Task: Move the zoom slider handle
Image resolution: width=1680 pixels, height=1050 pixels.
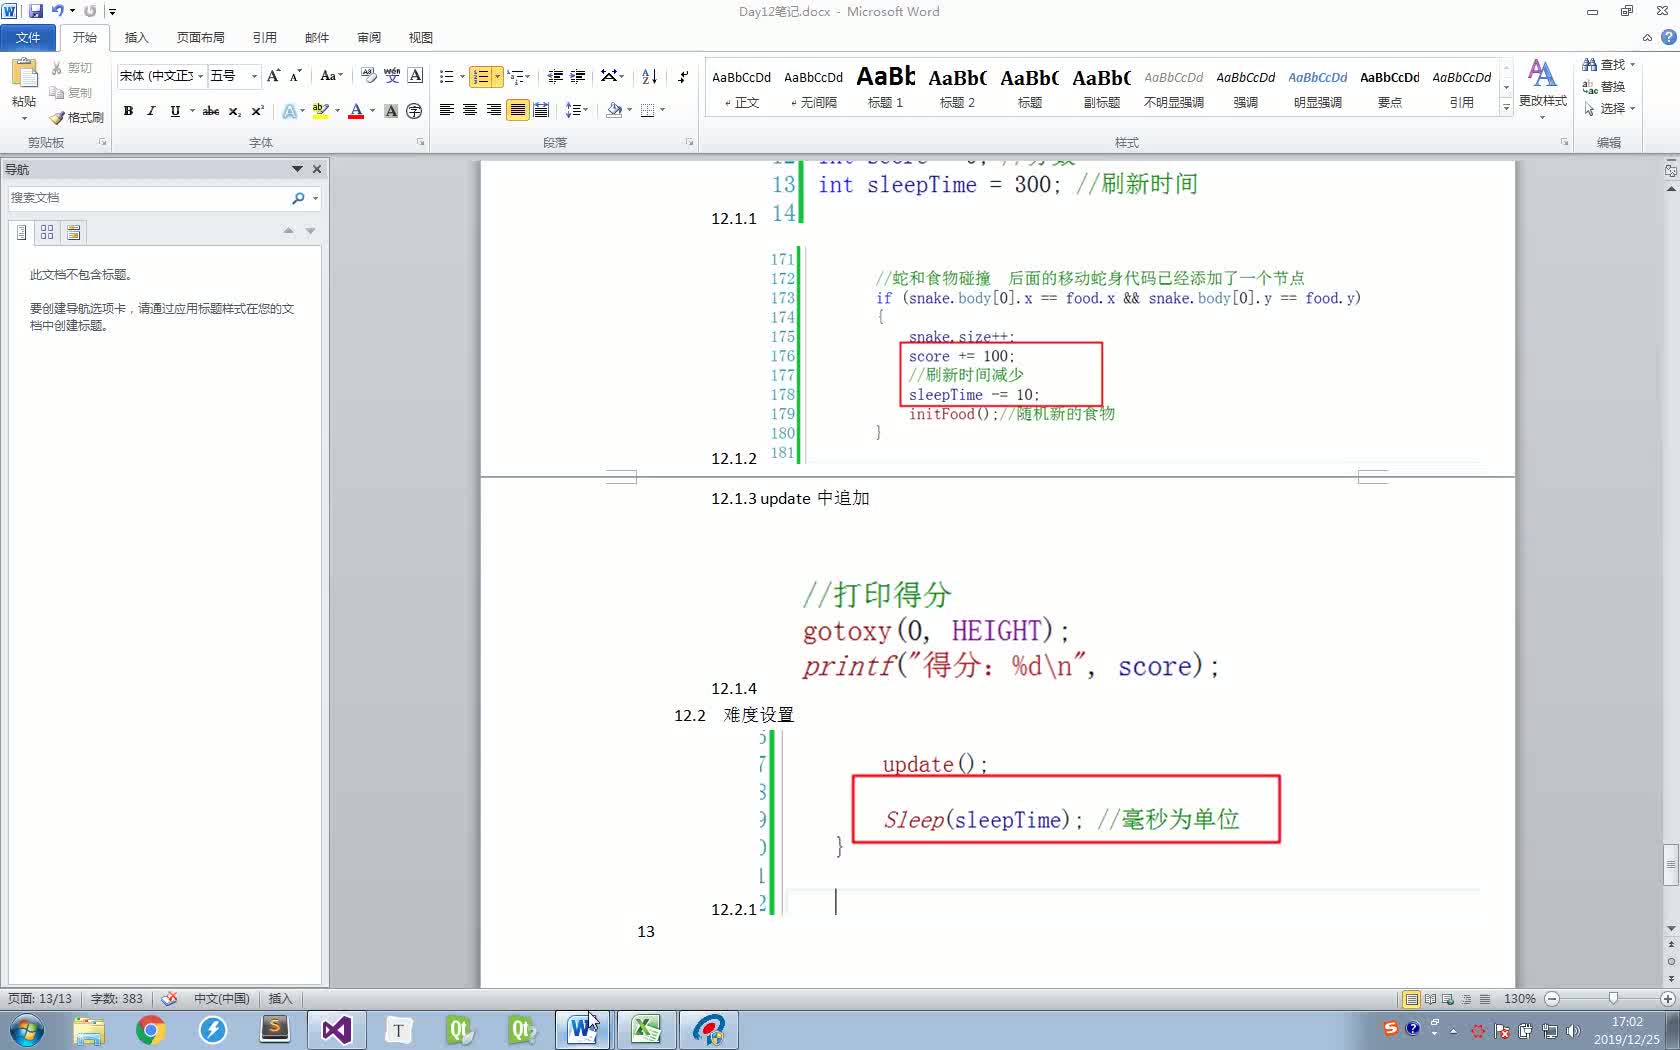Action: point(1613,998)
